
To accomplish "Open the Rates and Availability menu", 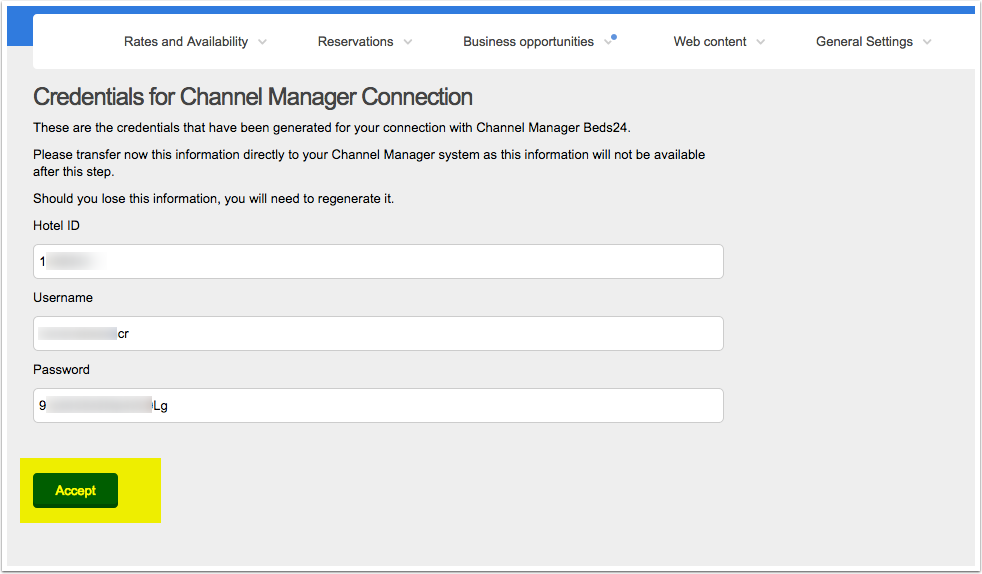I will pos(186,42).
